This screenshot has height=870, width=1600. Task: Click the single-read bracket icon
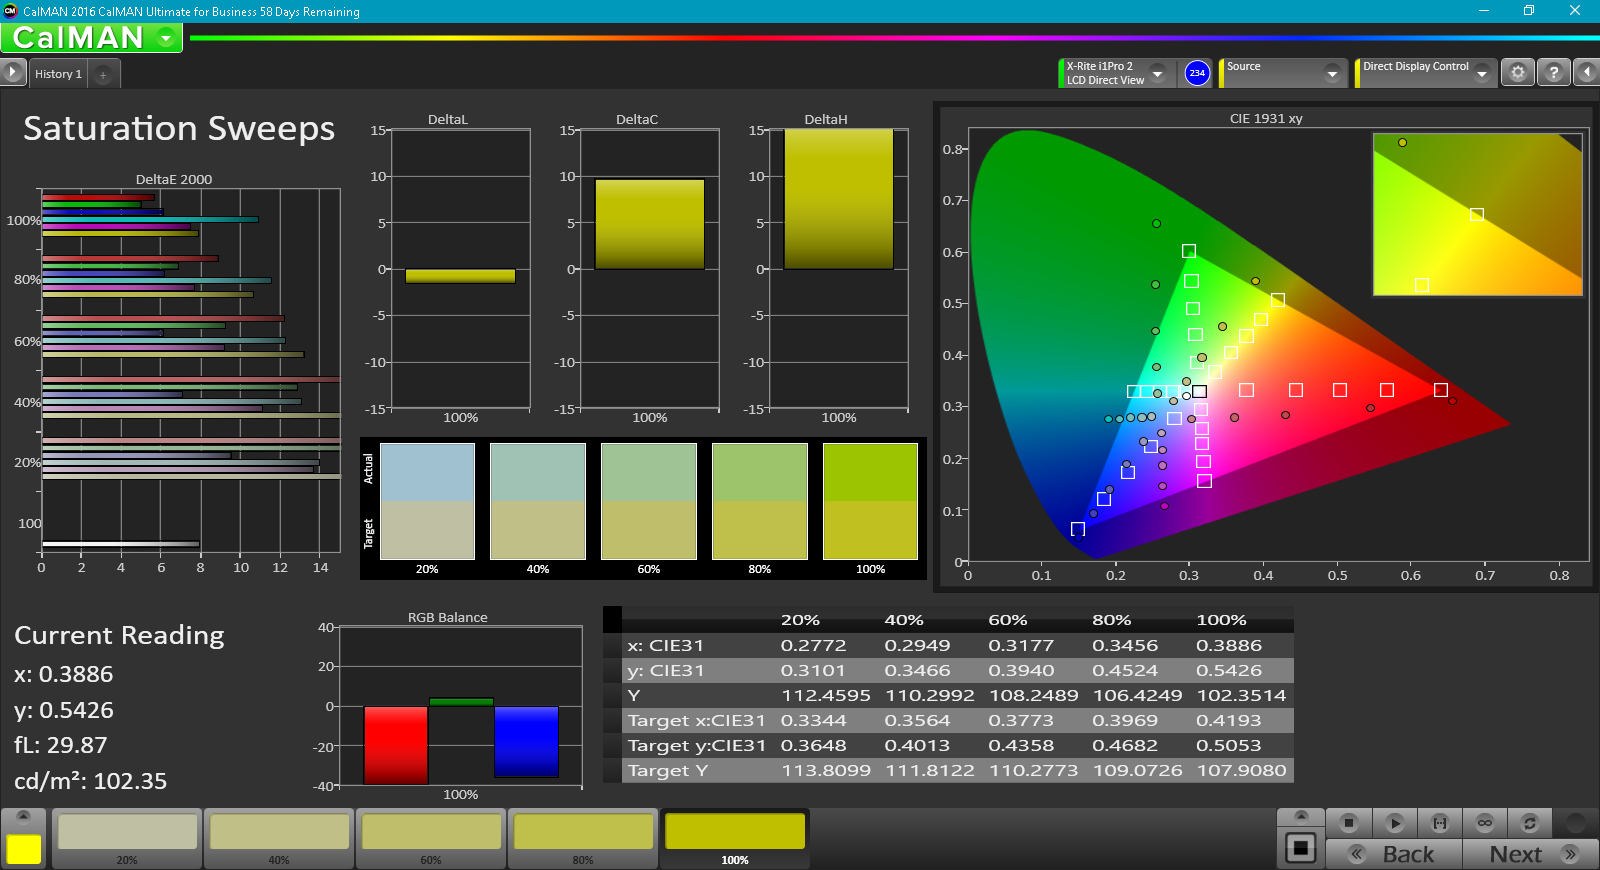[1440, 823]
